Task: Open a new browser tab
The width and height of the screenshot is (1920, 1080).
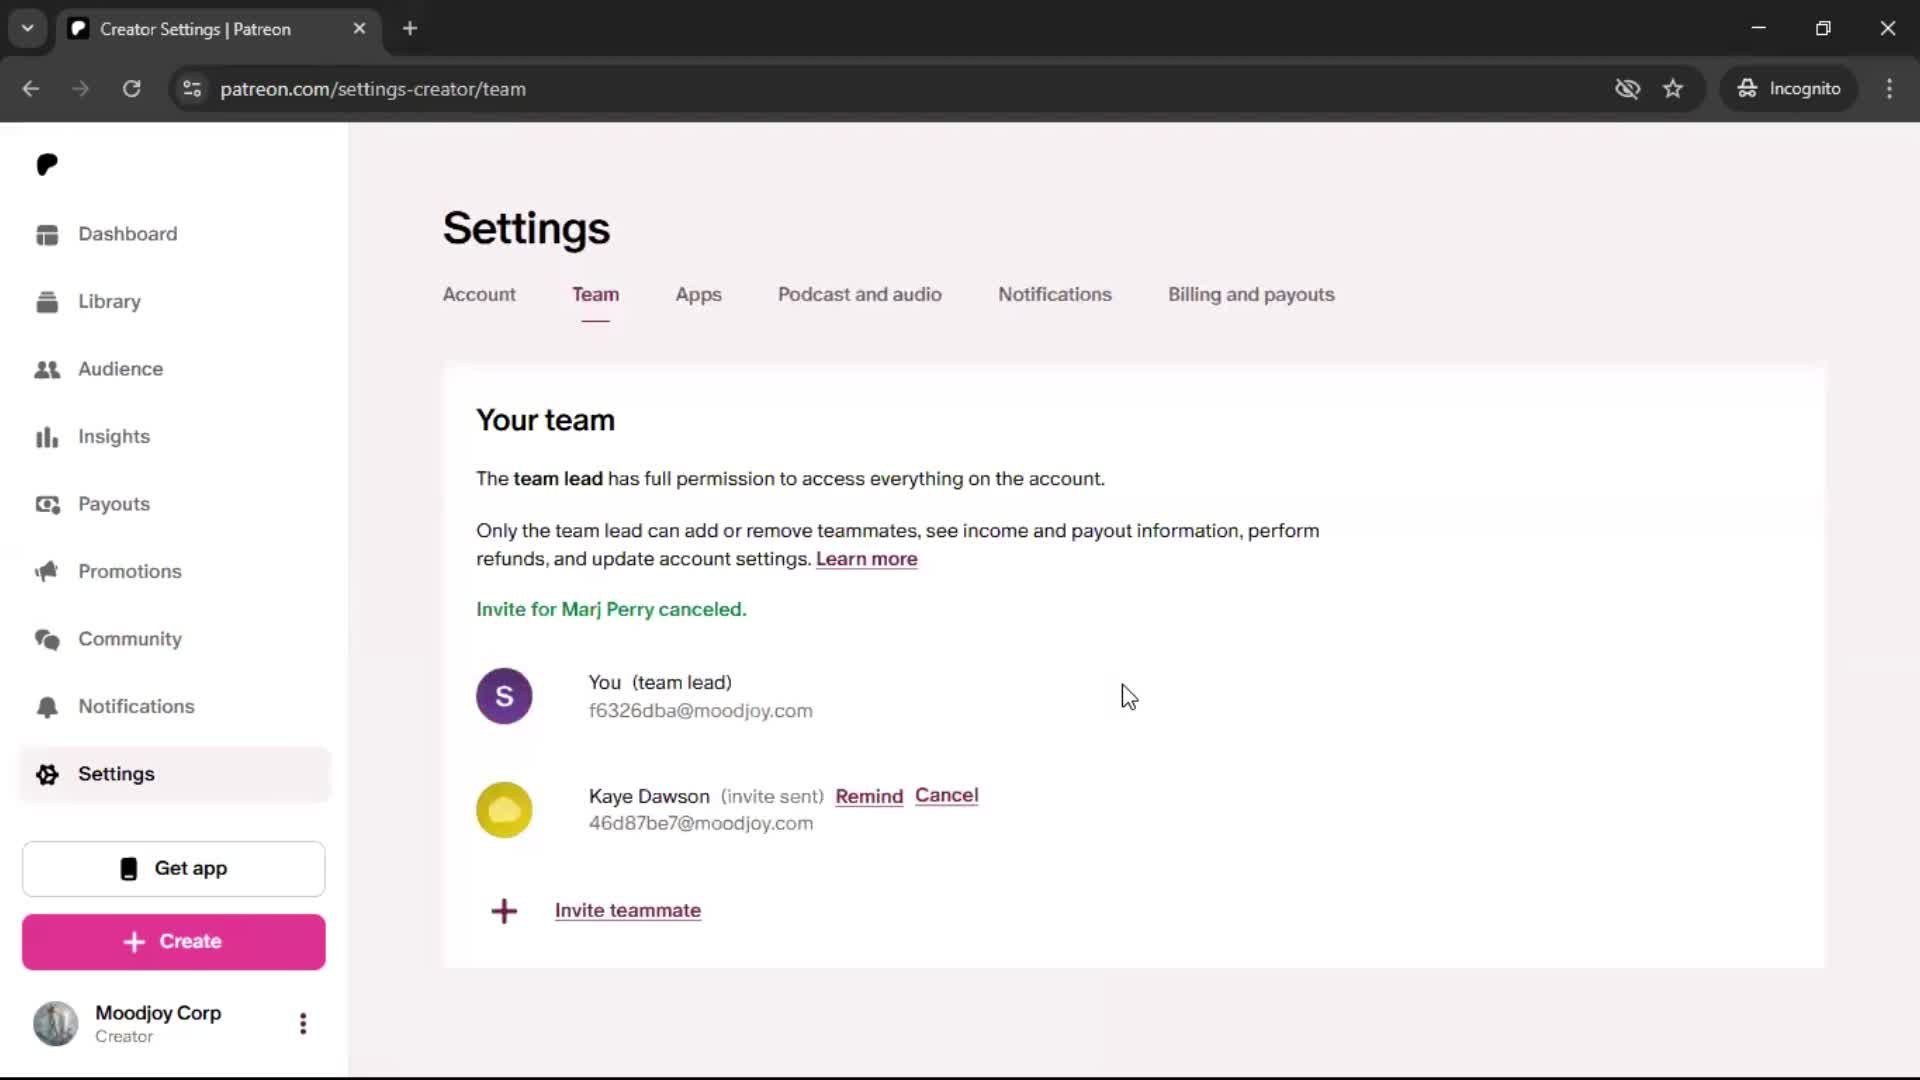Action: click(410, 29)
